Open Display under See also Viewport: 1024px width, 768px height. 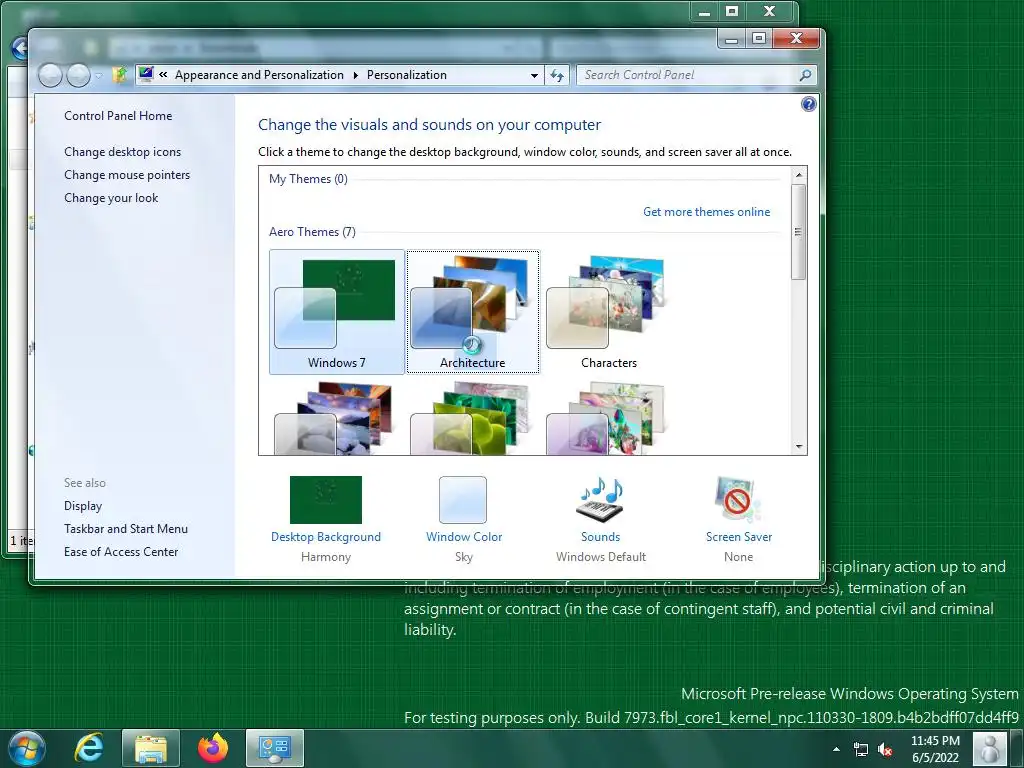pos(83,505)
